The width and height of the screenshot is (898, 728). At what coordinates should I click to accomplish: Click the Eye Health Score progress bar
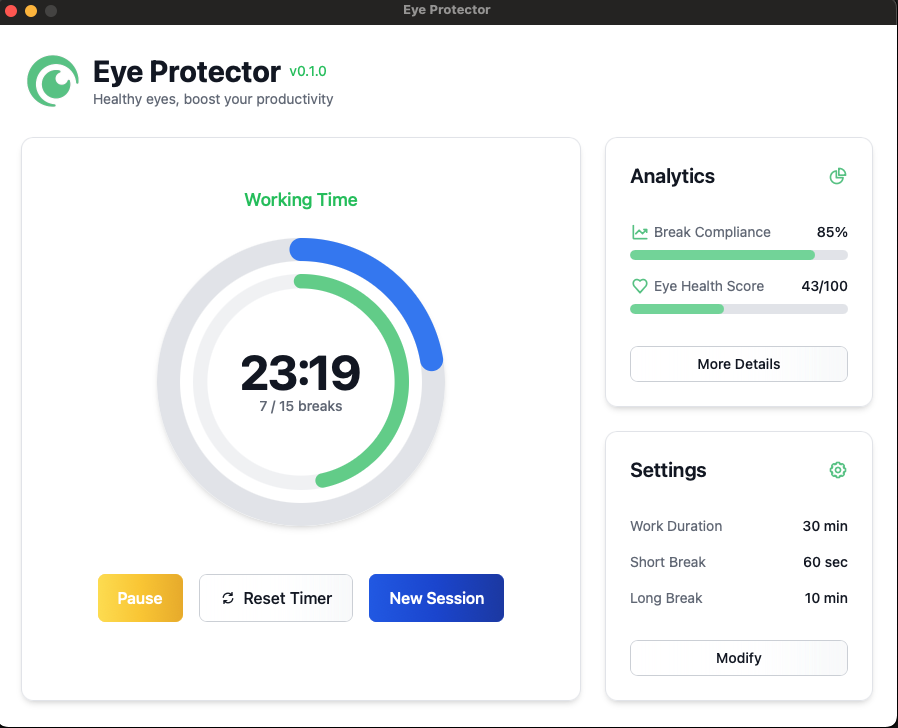(738, 309)
